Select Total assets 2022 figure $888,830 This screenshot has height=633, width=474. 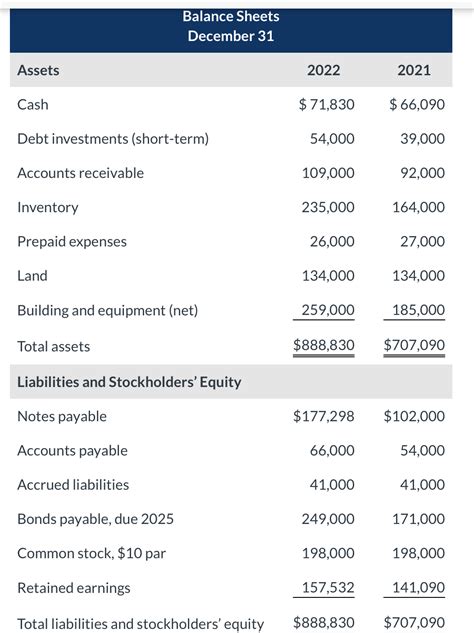(x=324, y=345)
